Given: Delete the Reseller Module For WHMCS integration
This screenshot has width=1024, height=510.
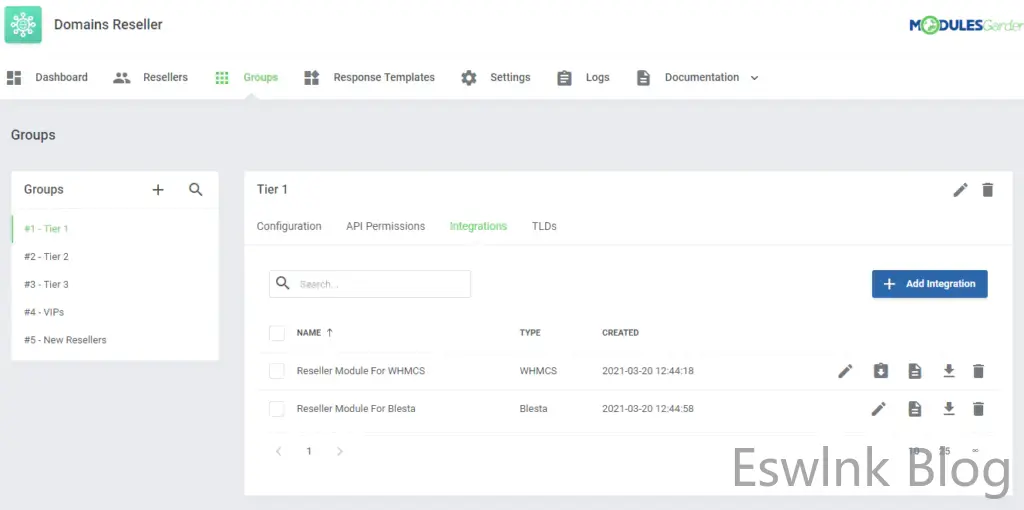Looking at the screenshot, I should point(978,371).
